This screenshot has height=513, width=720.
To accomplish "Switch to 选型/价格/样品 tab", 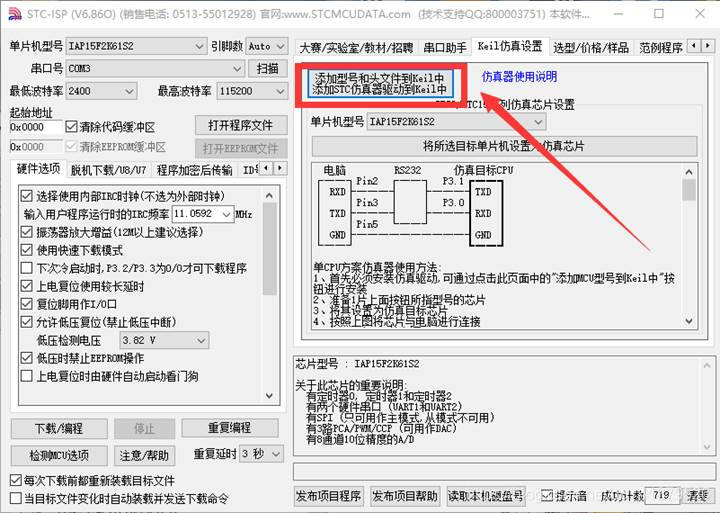I will tap(591, 48).
